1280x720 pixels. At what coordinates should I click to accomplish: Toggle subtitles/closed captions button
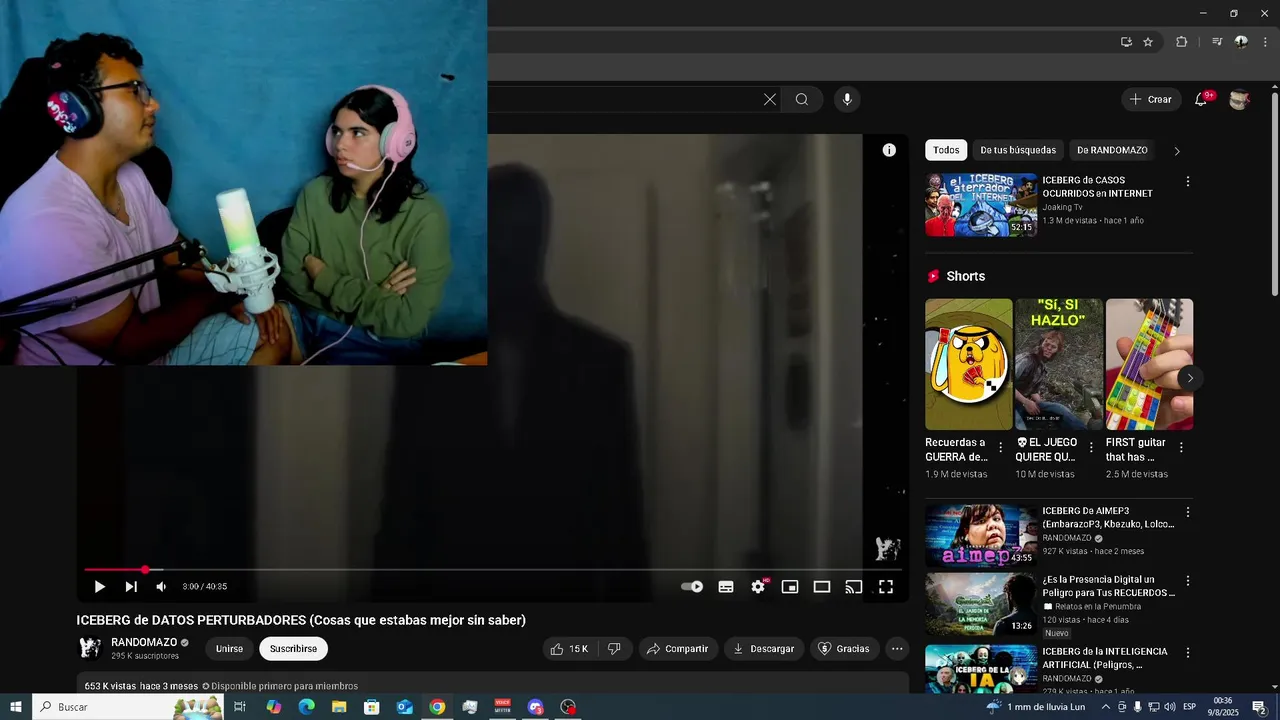pyautogui.click(x=726, y=587)
